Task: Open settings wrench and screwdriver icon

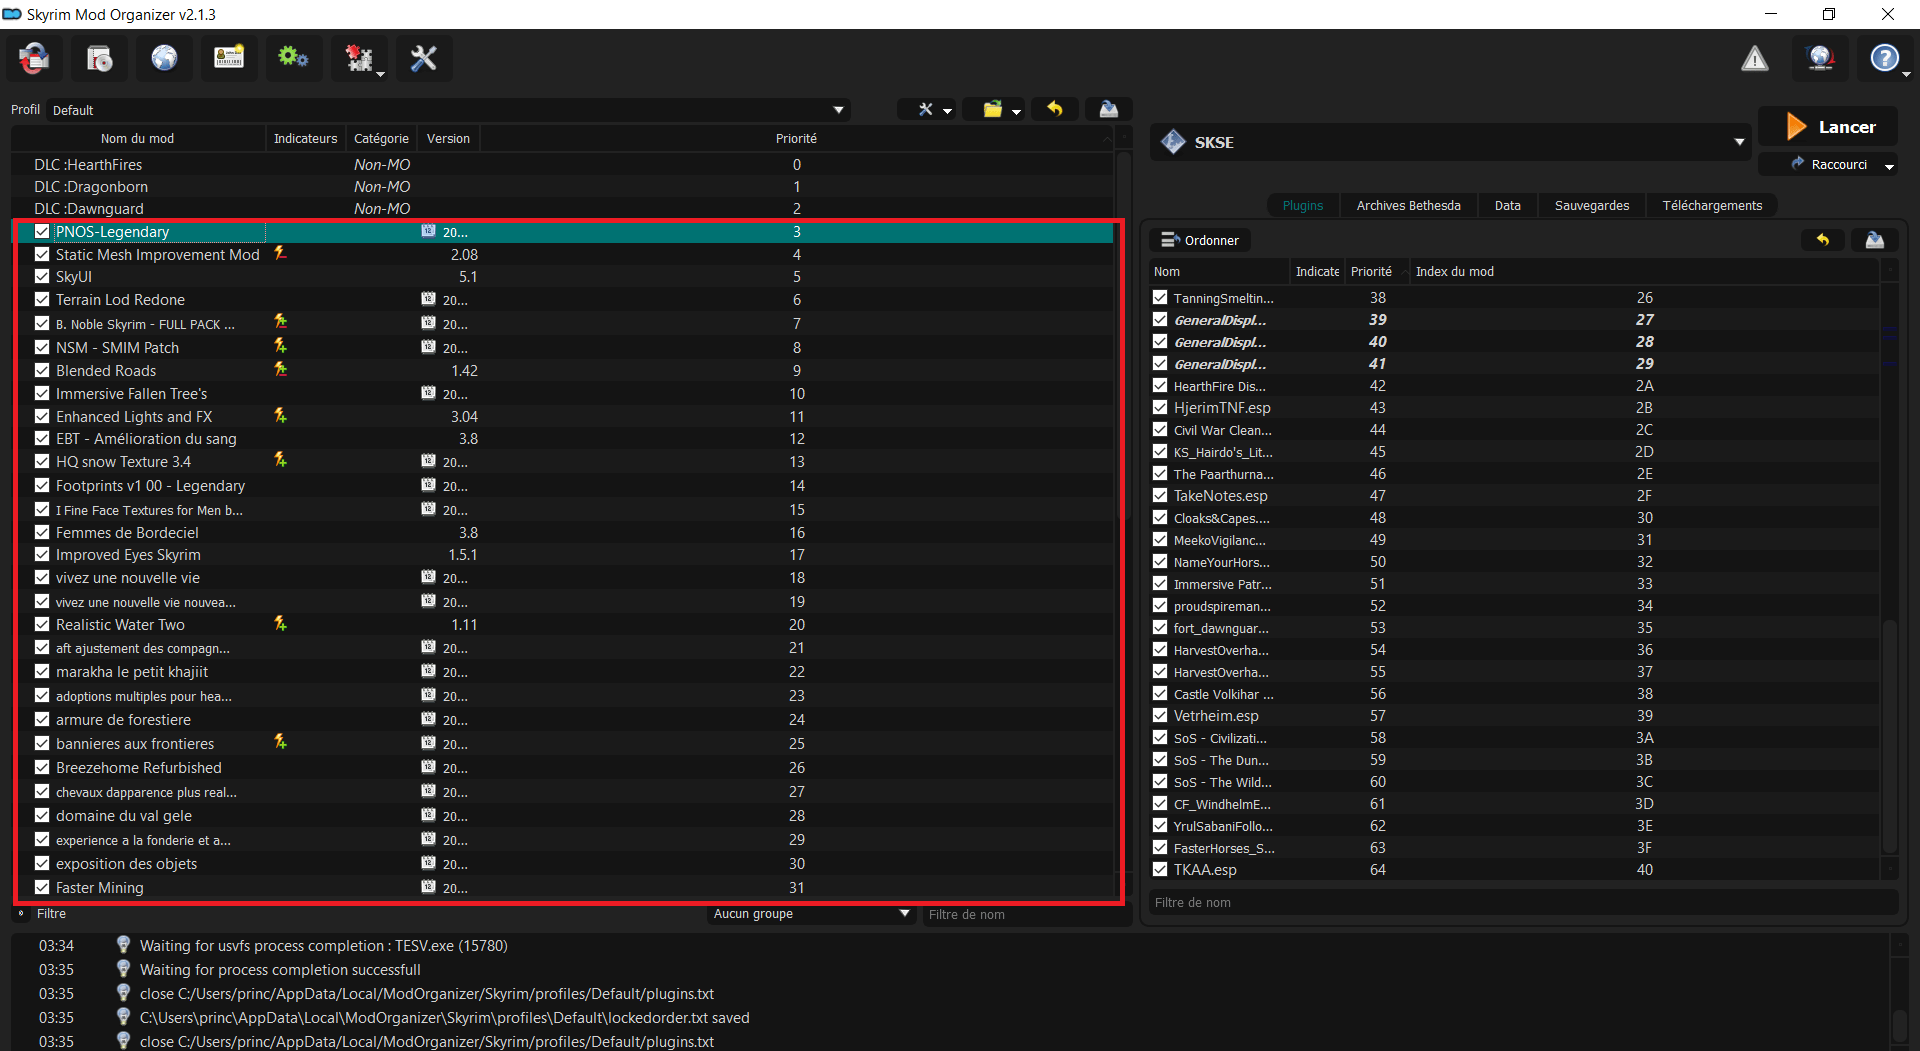Action: tap(423, 59)
